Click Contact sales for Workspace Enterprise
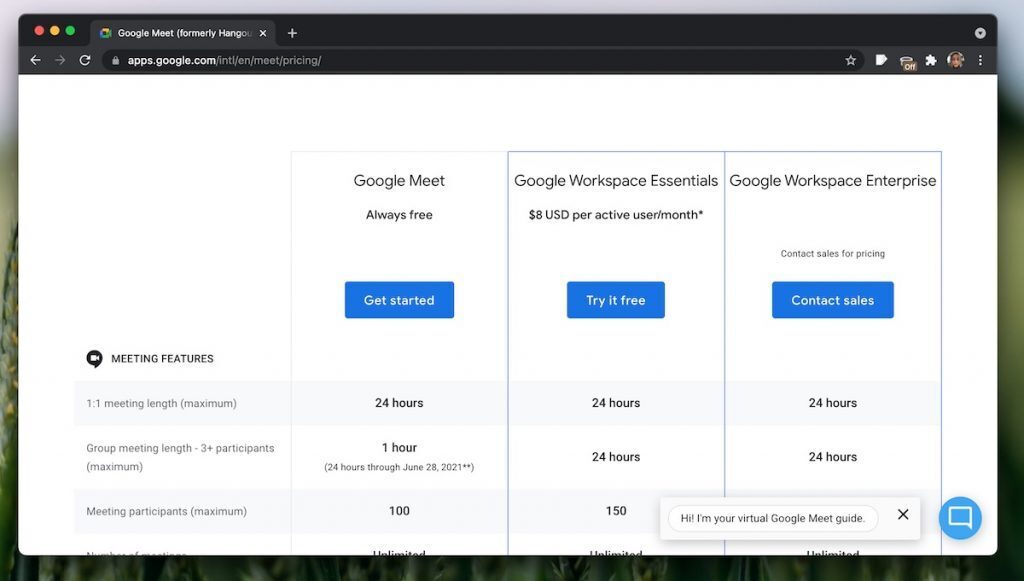Image resolution: width=1024 pixels, height=581 pixels. (832, 300)
